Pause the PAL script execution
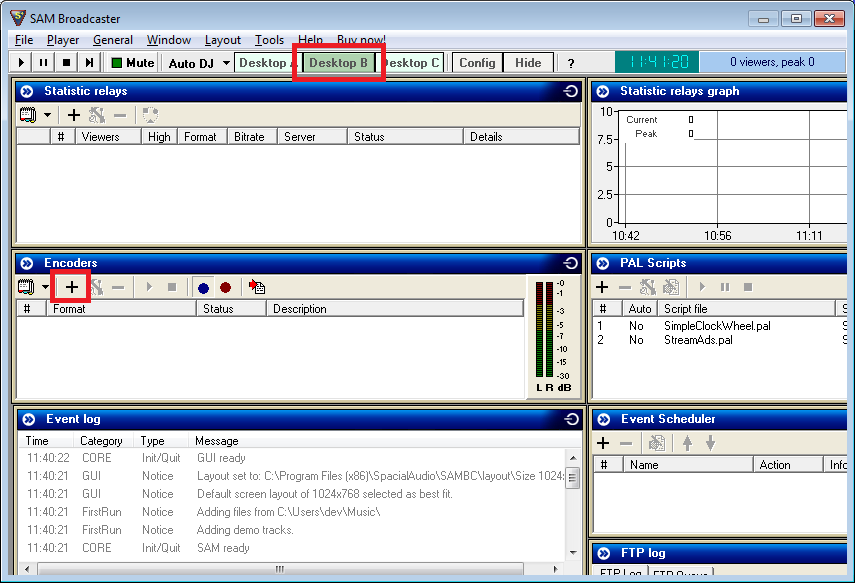The image size is (855, 583). click(x=727, y=287)
